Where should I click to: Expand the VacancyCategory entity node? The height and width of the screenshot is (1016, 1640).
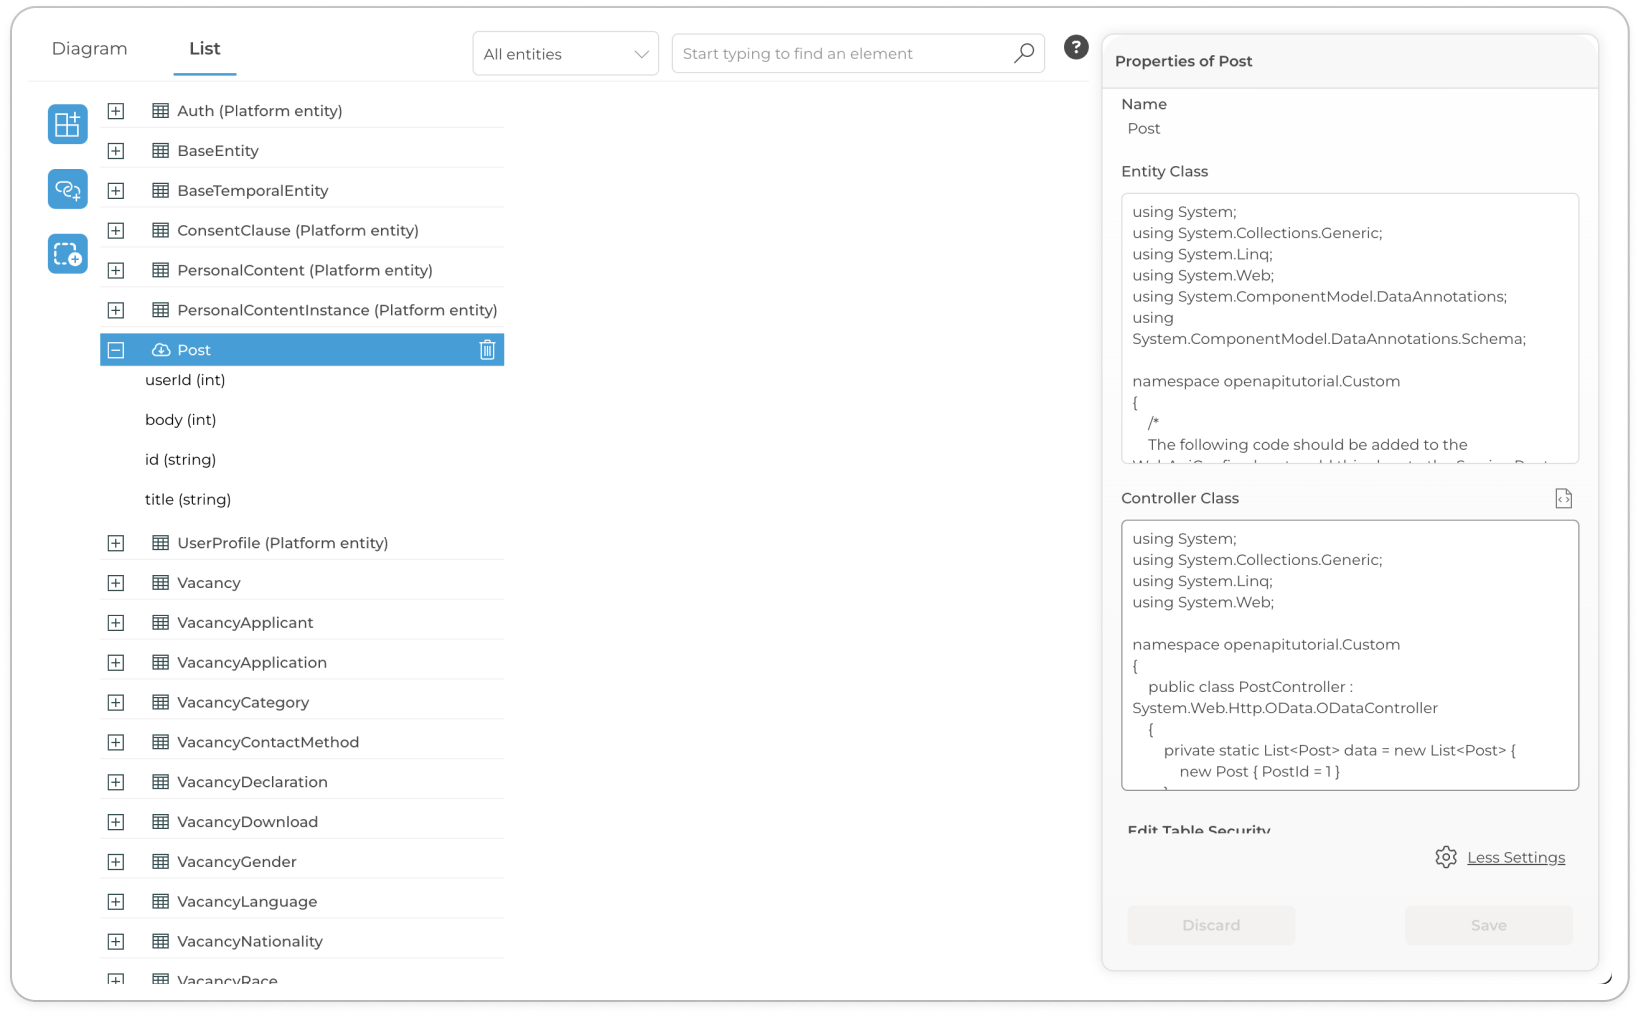[x=116, y=702]
